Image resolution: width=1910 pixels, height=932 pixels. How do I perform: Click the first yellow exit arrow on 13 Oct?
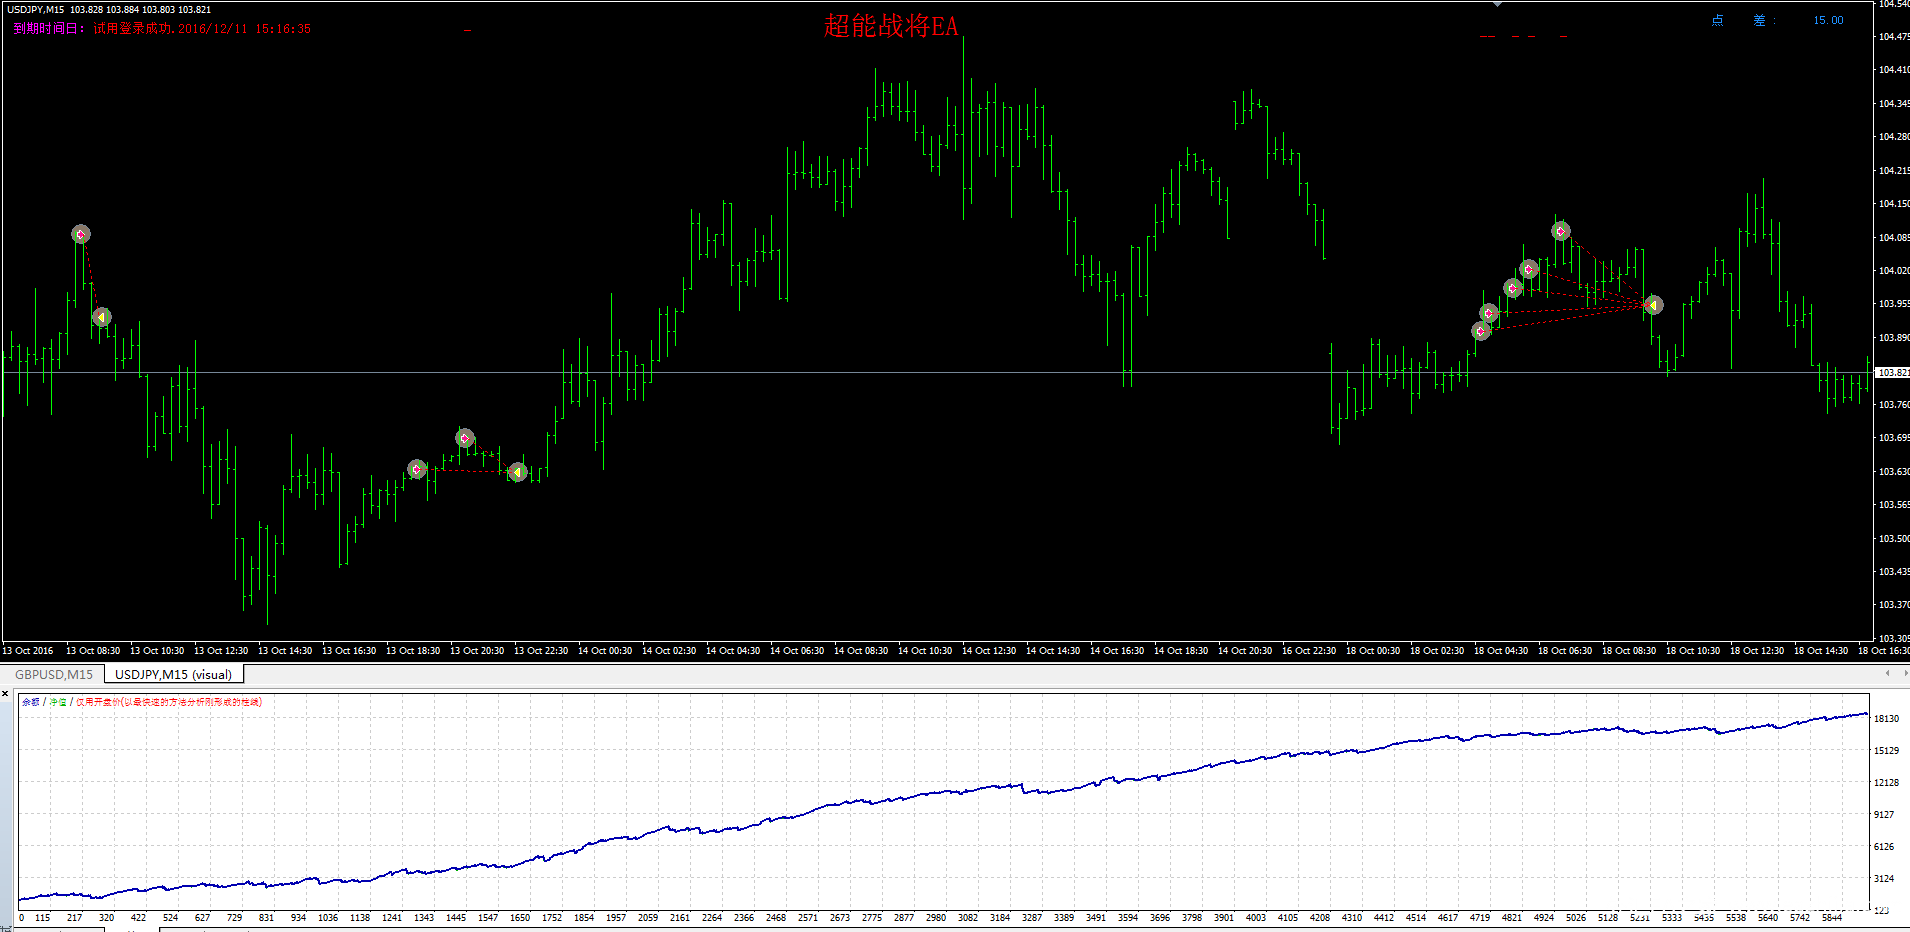(101, 317)
